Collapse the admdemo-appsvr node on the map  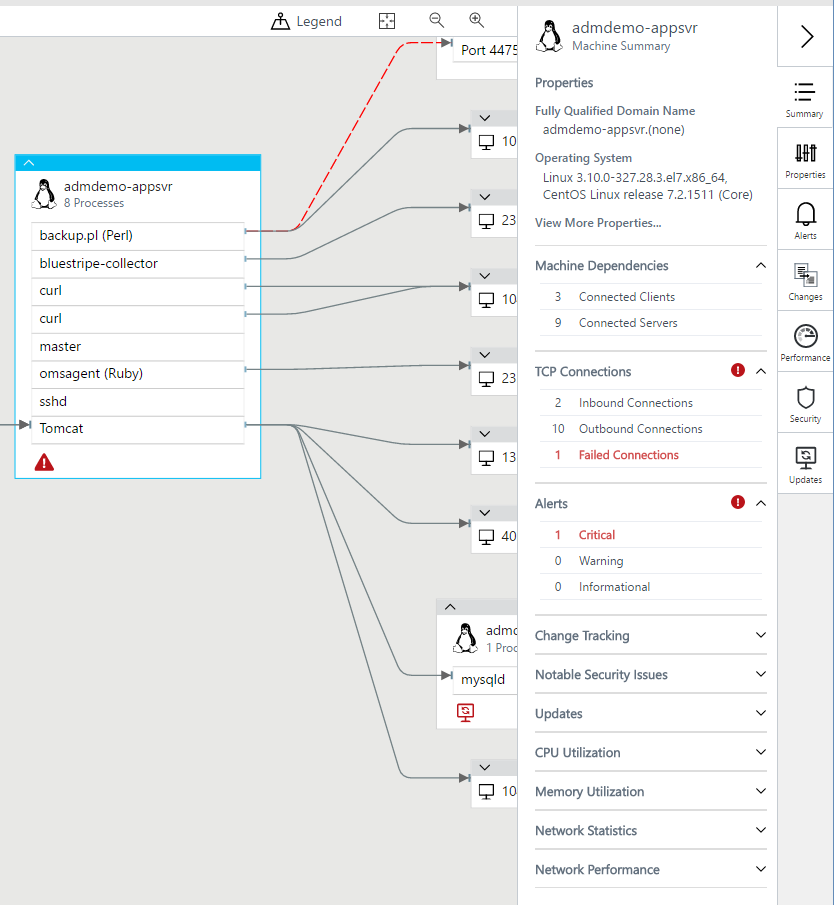coord(28,162)
